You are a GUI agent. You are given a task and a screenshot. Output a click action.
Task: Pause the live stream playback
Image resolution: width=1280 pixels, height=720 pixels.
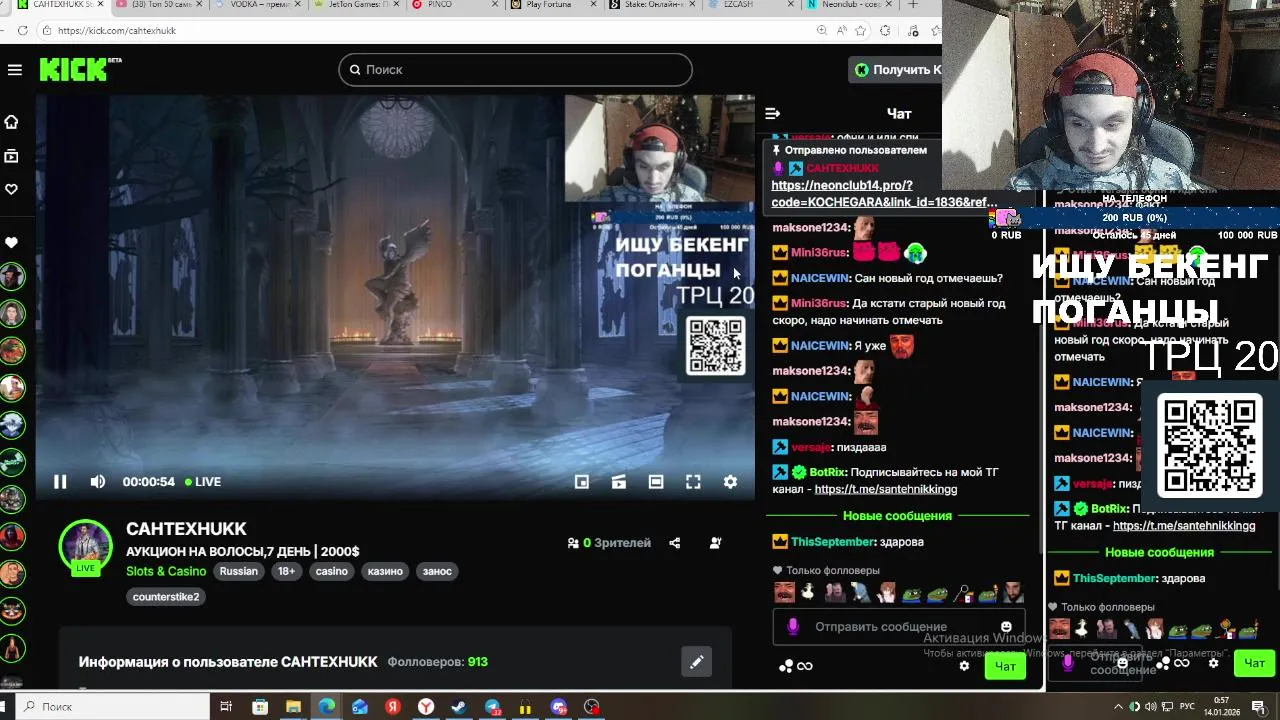[x=60, y=482]
